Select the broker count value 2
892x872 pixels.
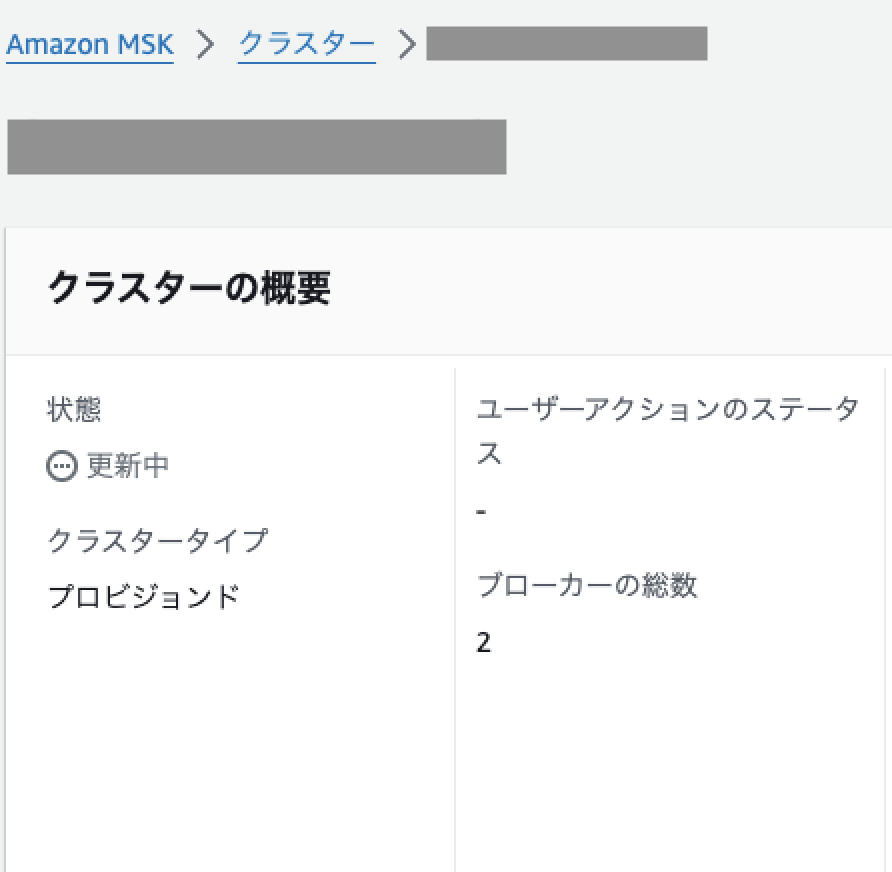coord(484,642)
